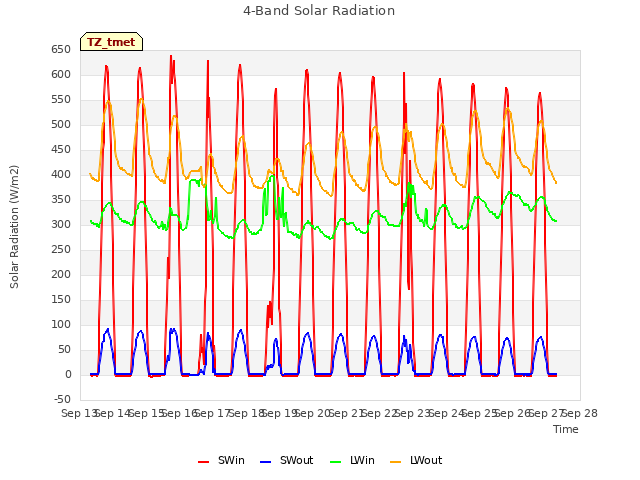Screen dimensions: 640x480
Task: Click the chart title 4-Band Solar Radiation
Action: pos(319,11)
